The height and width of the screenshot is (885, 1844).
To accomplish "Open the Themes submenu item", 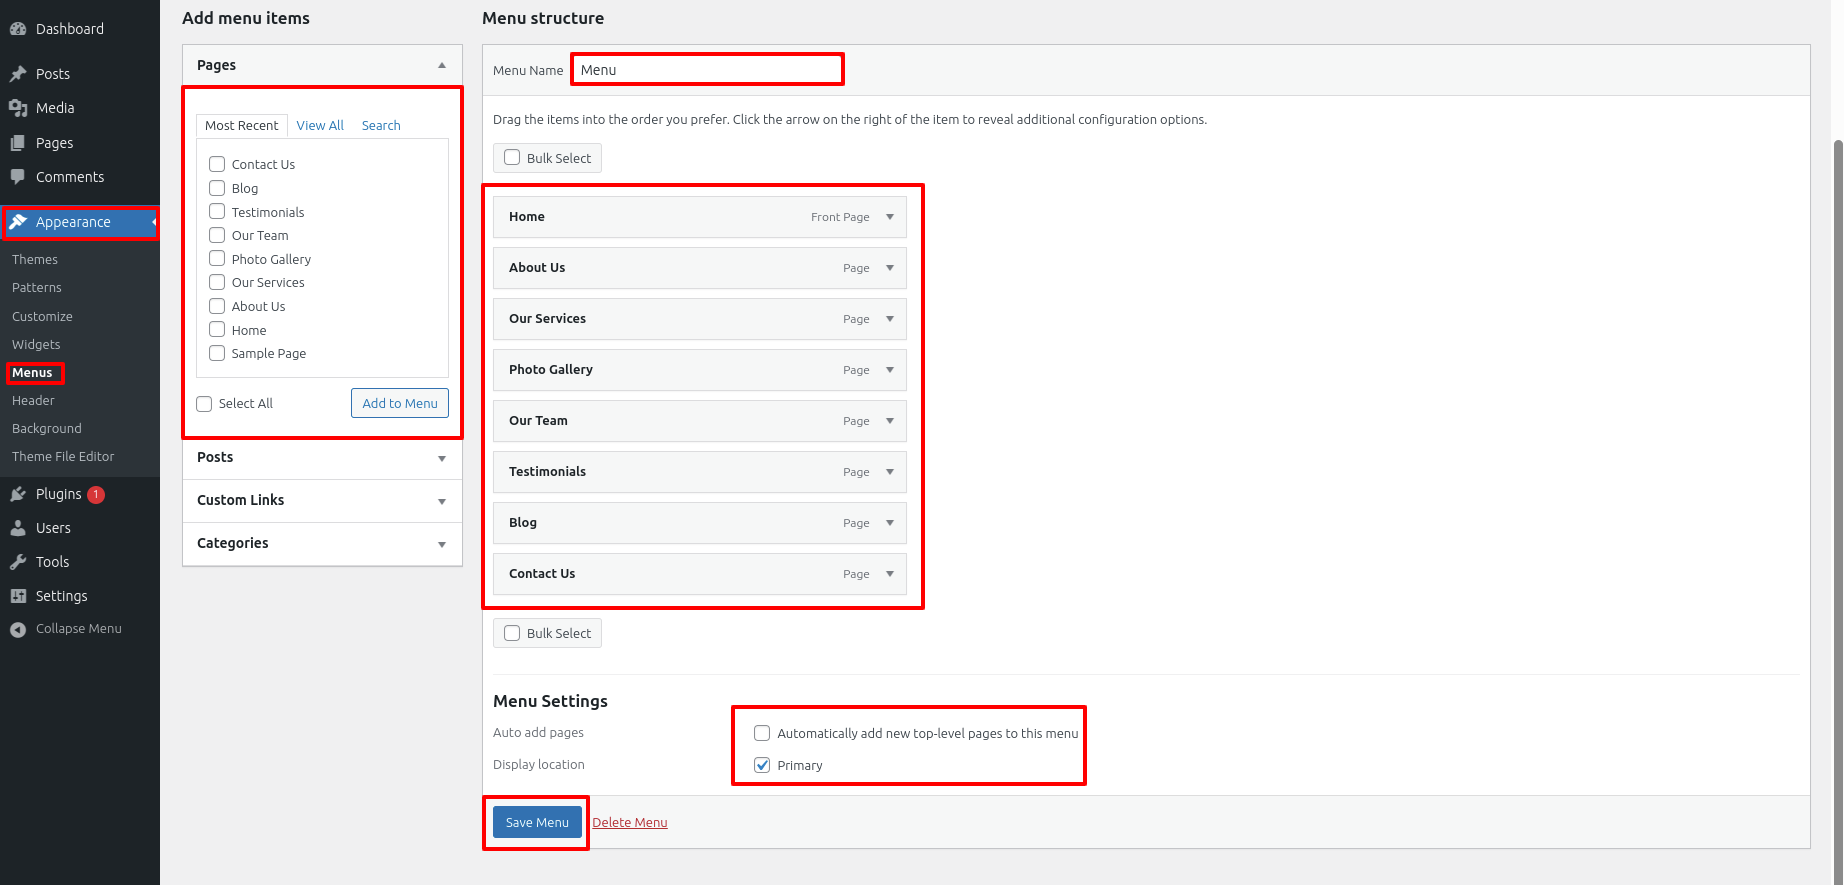I will 35,259.
